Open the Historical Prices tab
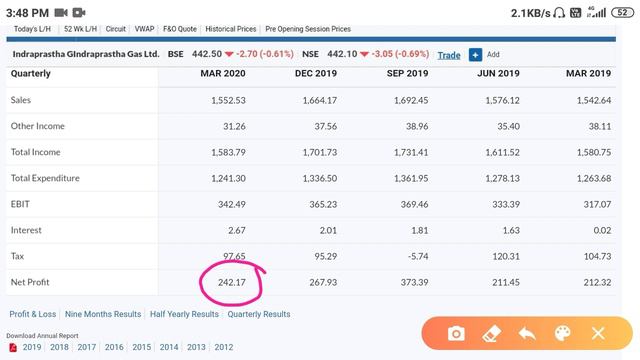Viewport: 640px width, 360px height. 231,29
